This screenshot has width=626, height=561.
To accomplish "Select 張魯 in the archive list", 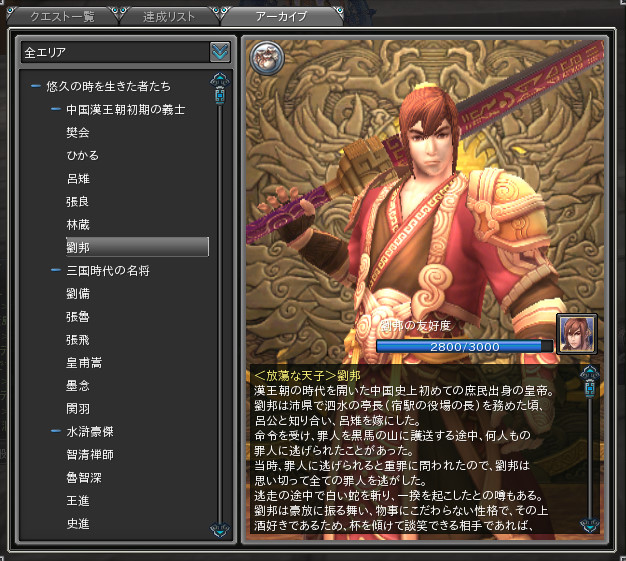I will tap(78, 317).
